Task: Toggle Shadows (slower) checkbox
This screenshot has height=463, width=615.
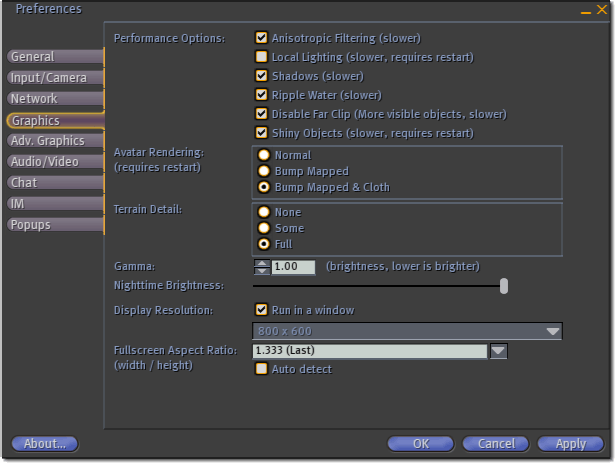Action: [261, 75]
